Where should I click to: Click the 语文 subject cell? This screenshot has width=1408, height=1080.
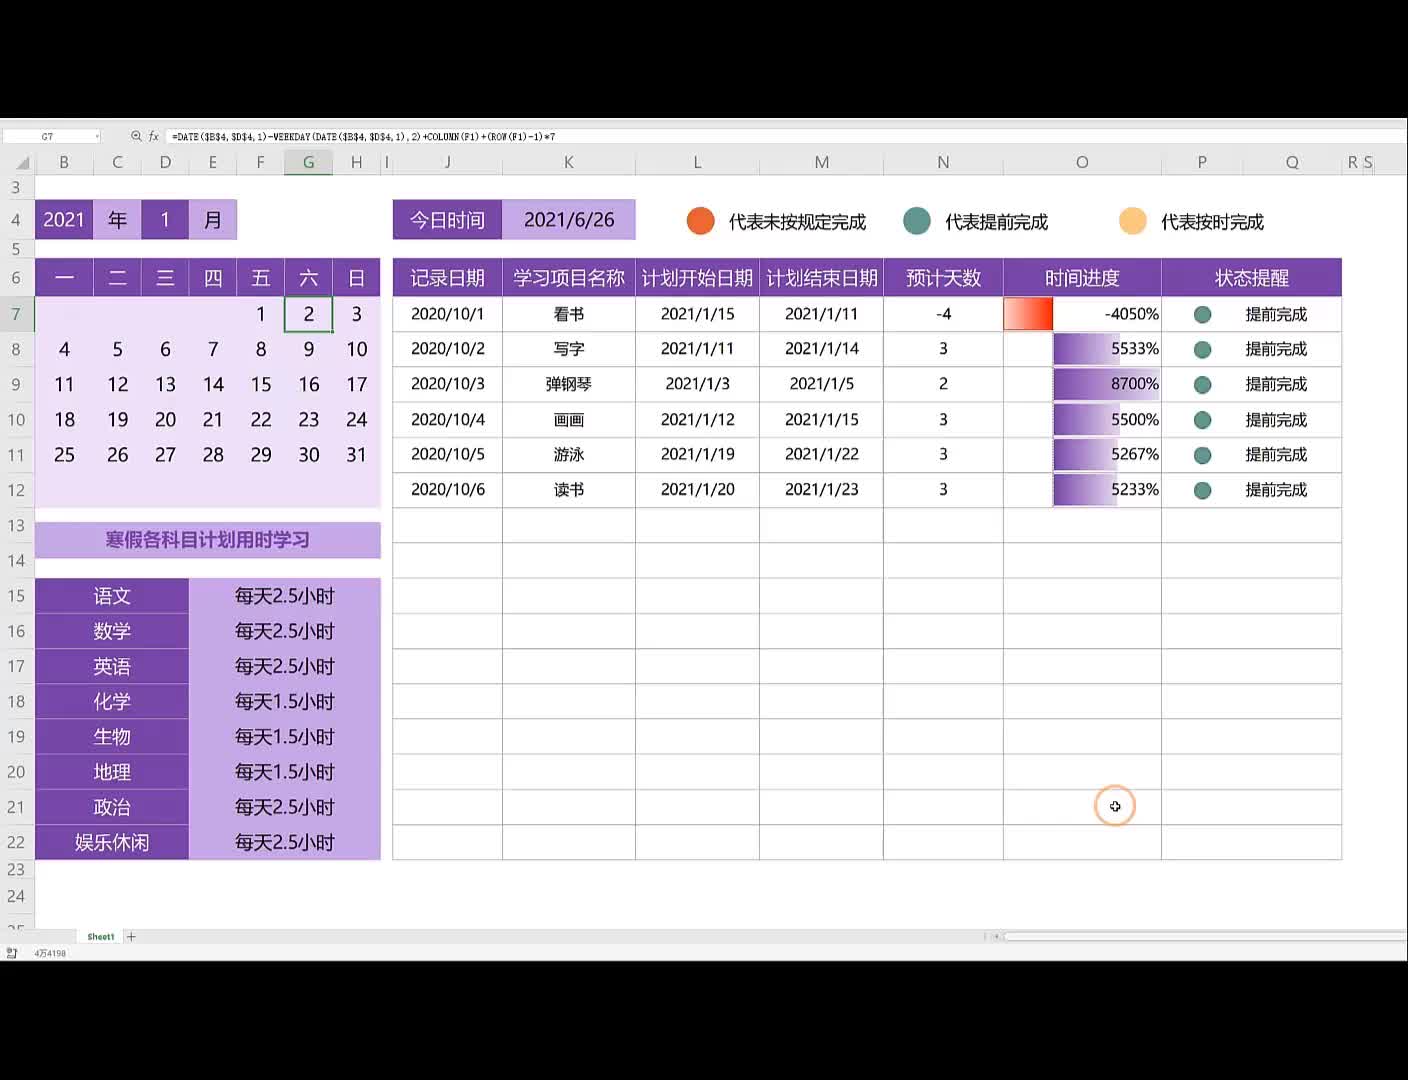[112, 596]
